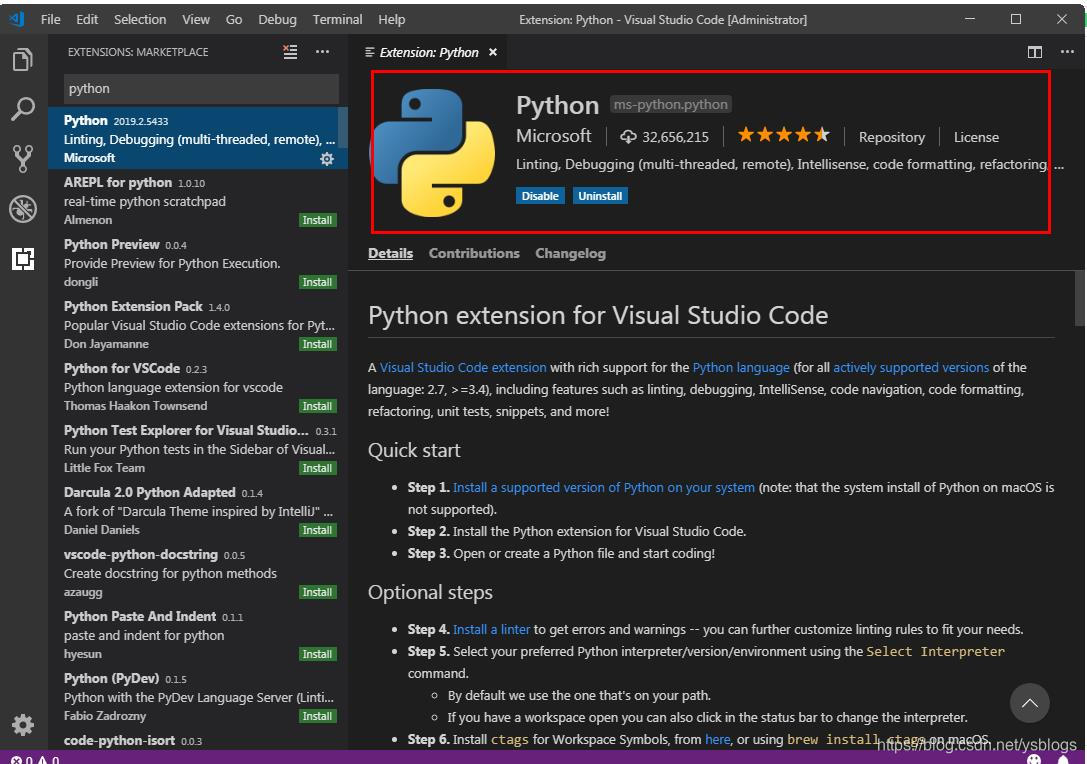The height and width of the screenshot is (764, 1087).
Task: Install Python for VSCode extension
Action: point(318,406)
